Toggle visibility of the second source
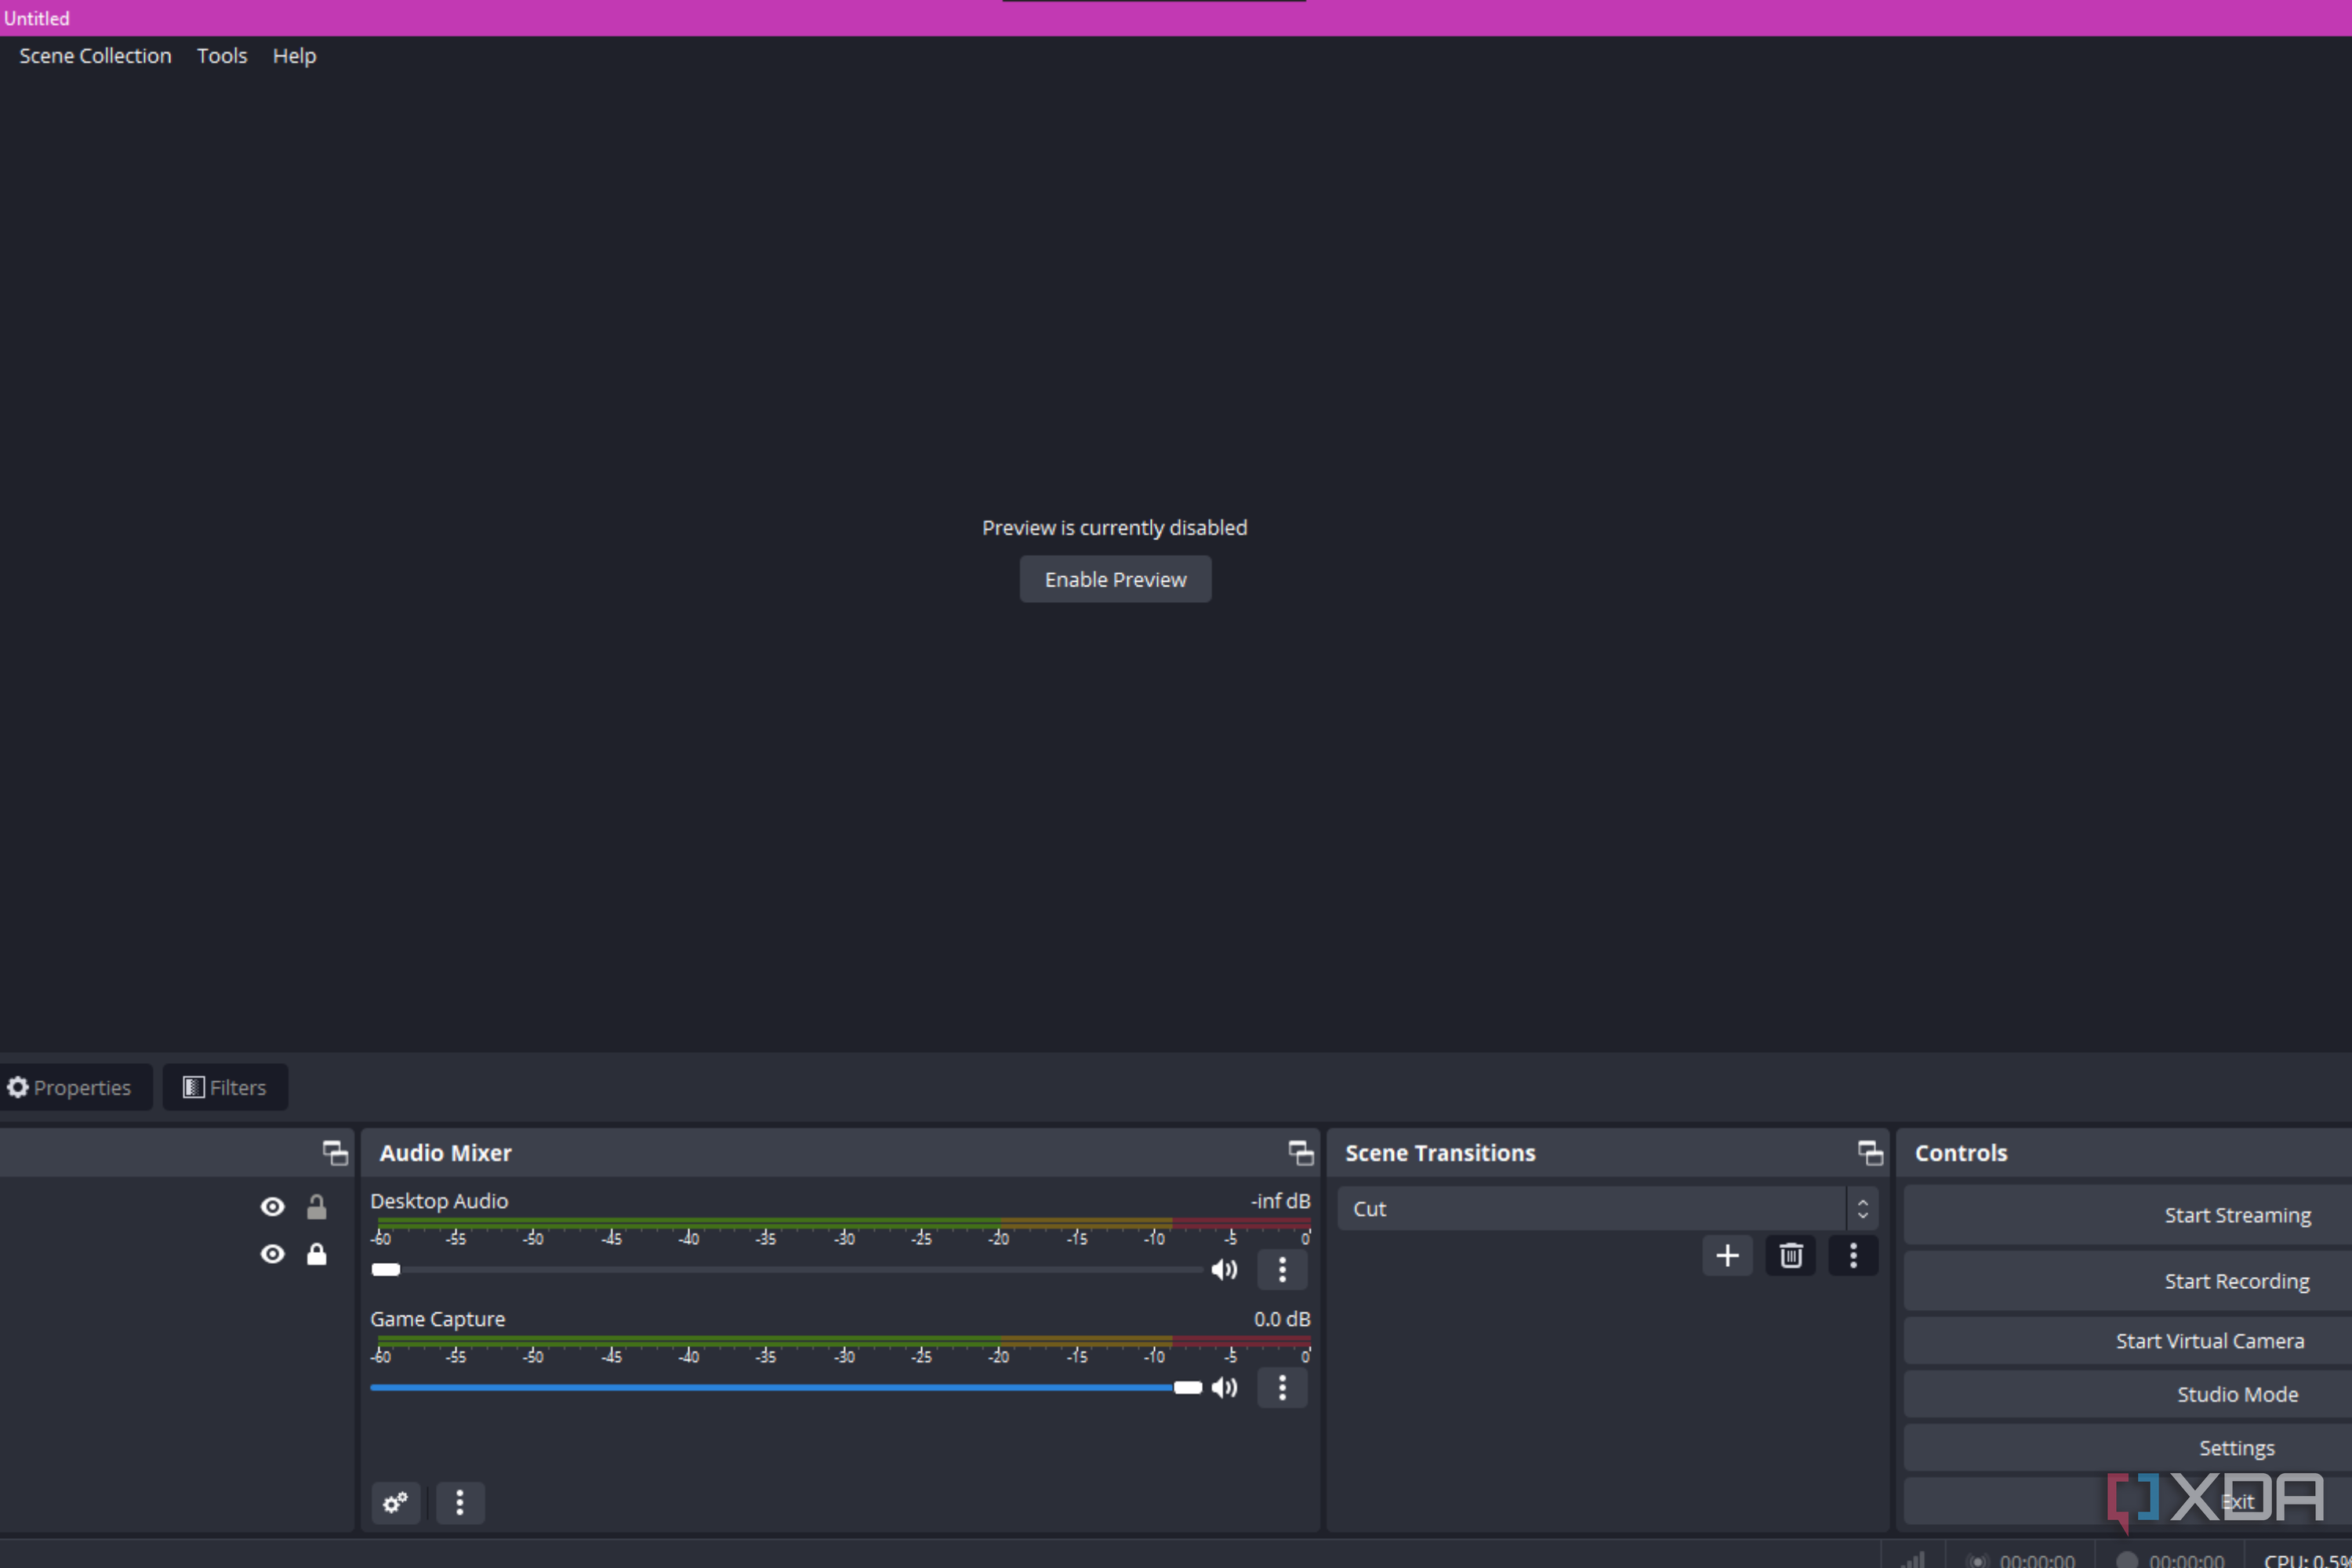Viewport: 2352px width, 1568px height. (272, 1254)
